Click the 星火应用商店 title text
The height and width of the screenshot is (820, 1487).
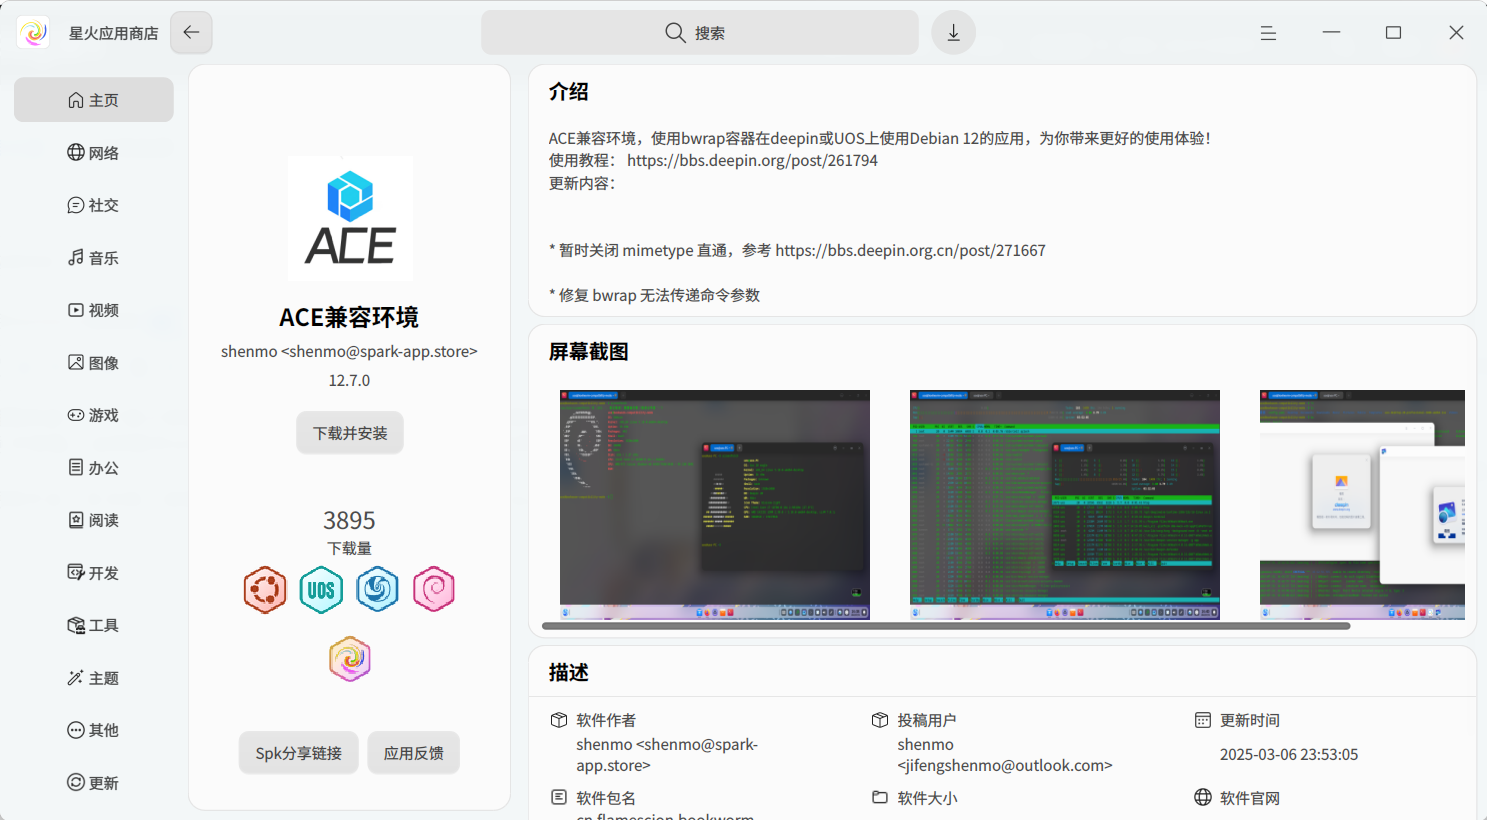click(x=113, y=33)
